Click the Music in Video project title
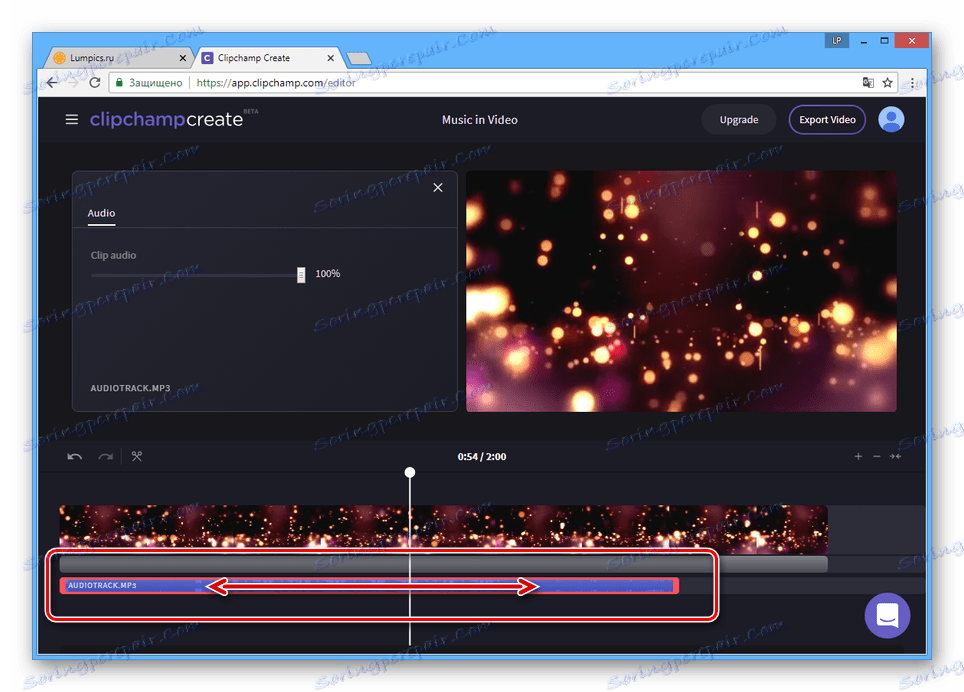The height and width of the screenshot is (692, 964). point(480,120)
